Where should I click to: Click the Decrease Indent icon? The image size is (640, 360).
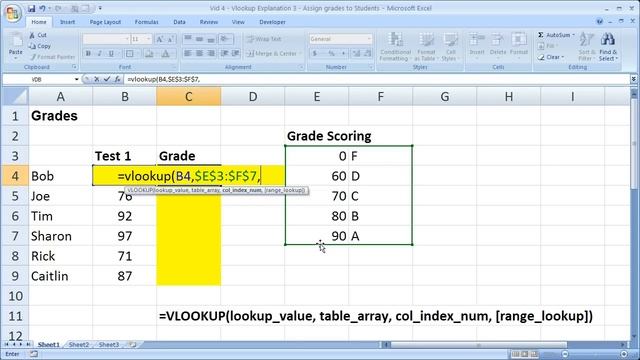click(x=224, y=53)
